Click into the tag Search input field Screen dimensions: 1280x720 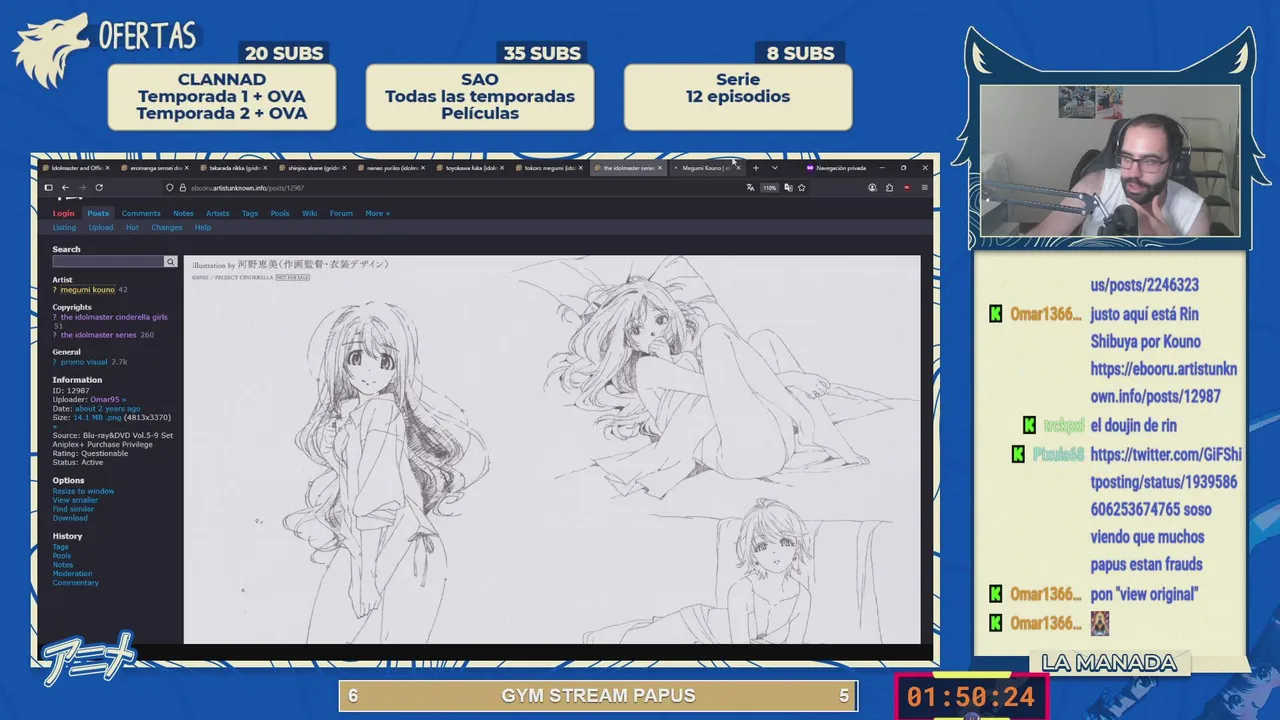tap(108, 261)
